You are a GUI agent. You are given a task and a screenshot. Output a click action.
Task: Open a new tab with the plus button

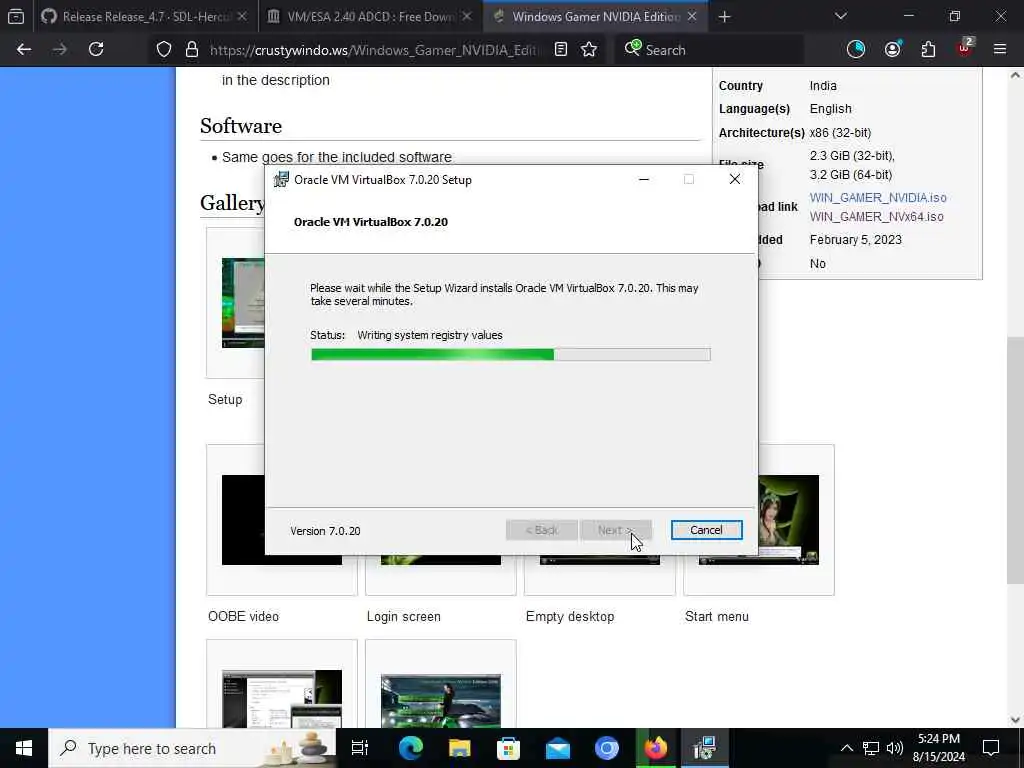(x=724, y=17)
